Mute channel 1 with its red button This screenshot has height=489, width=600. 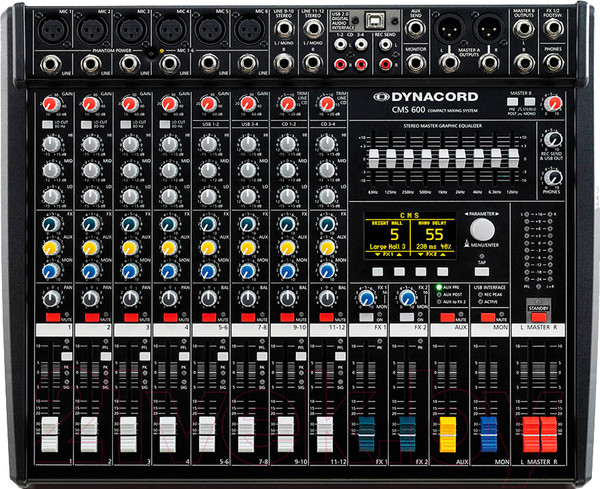pyautogui.click(x=51, y=317)
